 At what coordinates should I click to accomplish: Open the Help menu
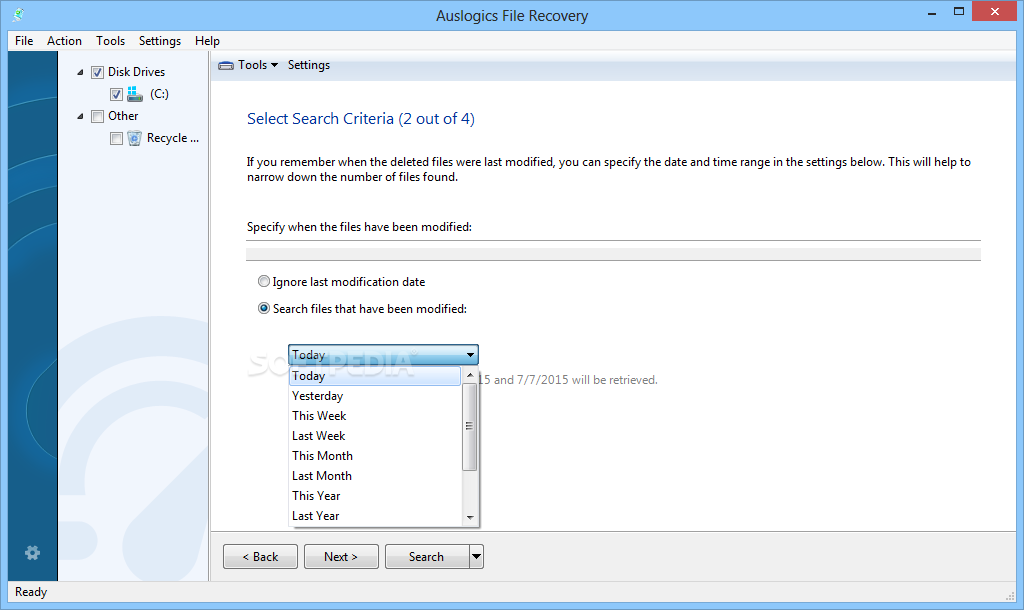(207, 40)
